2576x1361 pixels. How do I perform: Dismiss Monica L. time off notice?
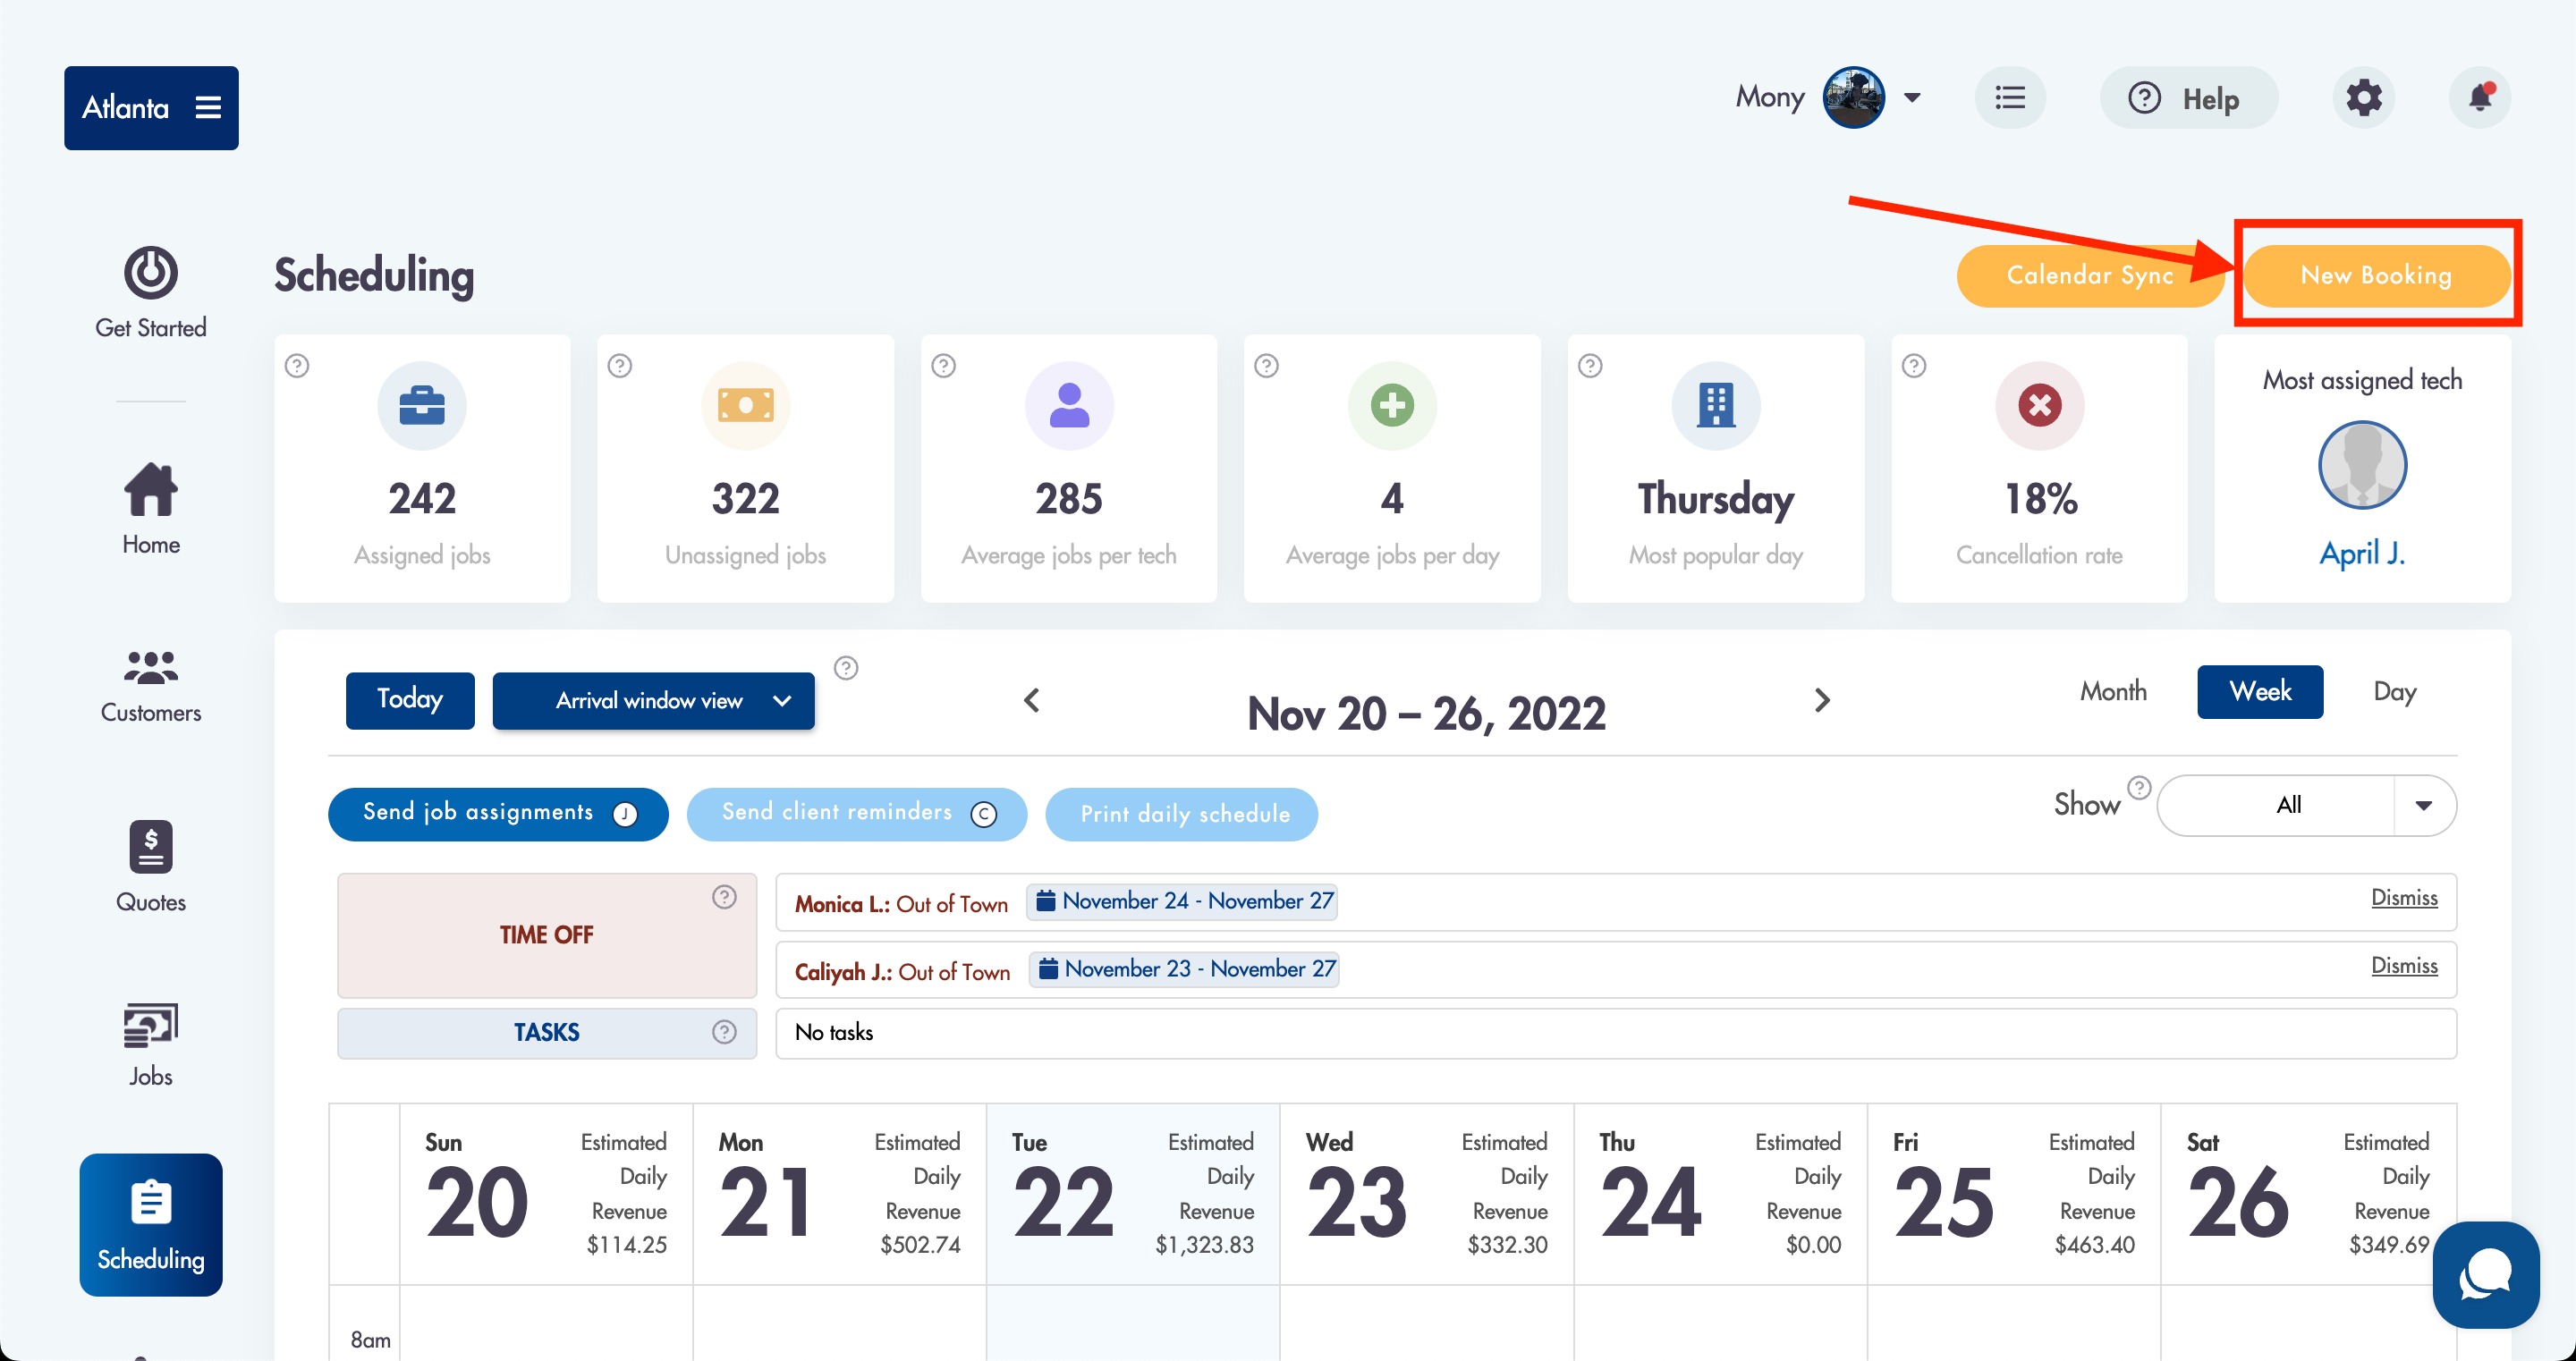(2403, 897)
